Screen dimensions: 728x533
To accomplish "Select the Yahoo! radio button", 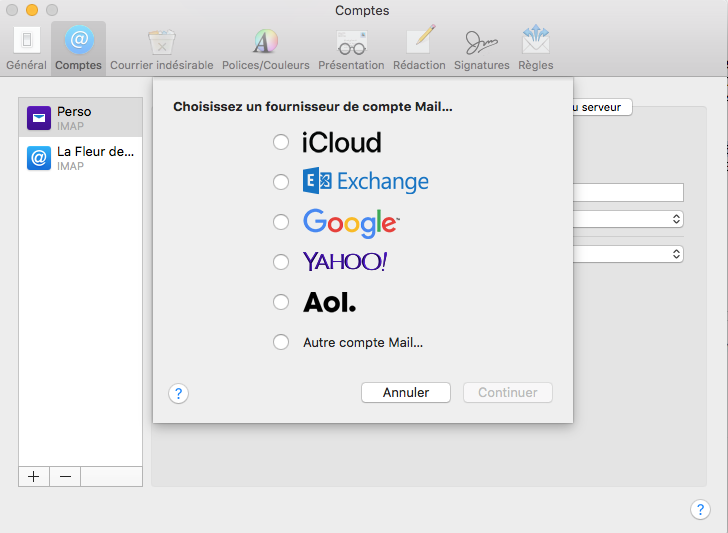I will click(281, 261).
